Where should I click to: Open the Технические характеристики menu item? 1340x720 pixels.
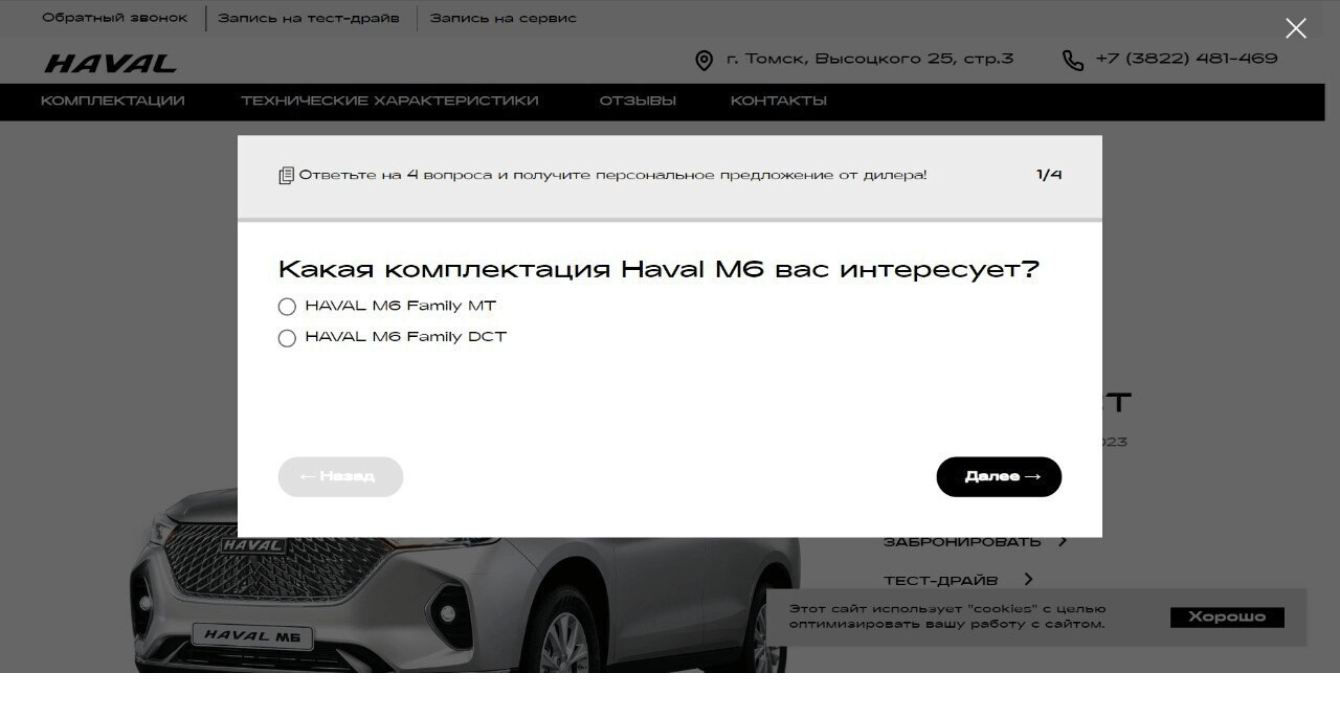click(x=390, y=101)
